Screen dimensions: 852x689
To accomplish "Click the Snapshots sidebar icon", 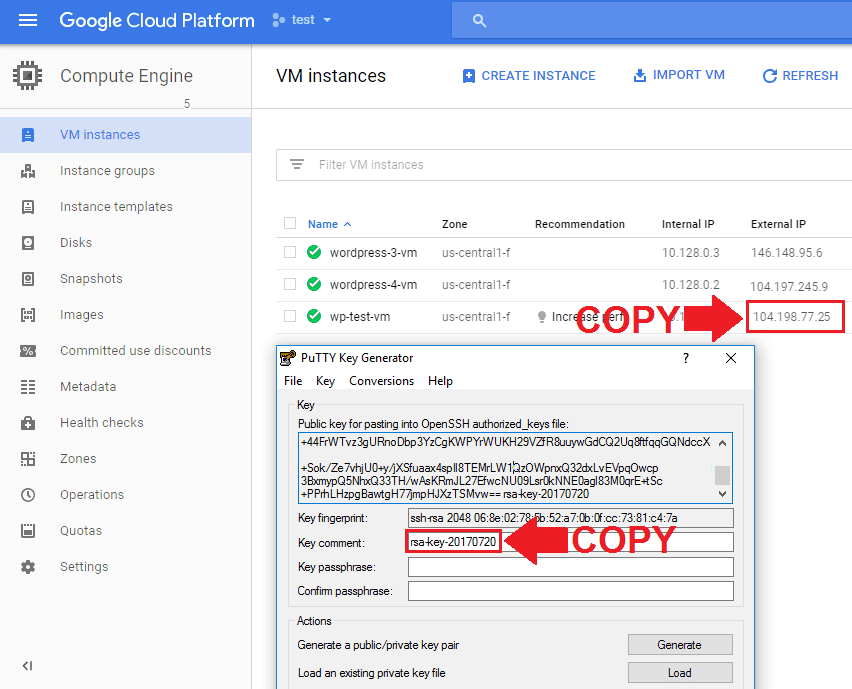I will (28, 279).
